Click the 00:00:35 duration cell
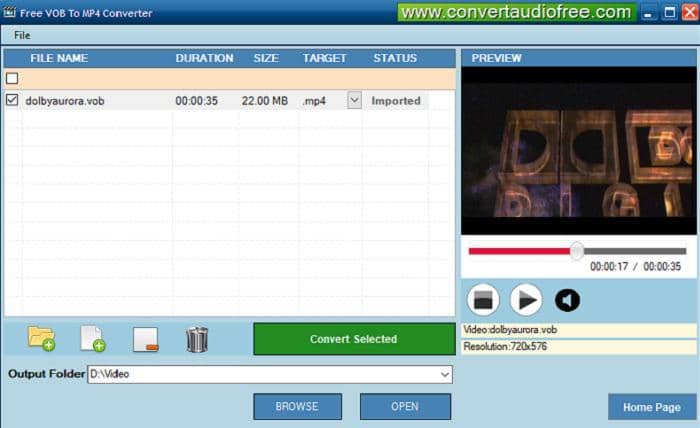The width and height of the screenshot is (700, 428). 196,101
